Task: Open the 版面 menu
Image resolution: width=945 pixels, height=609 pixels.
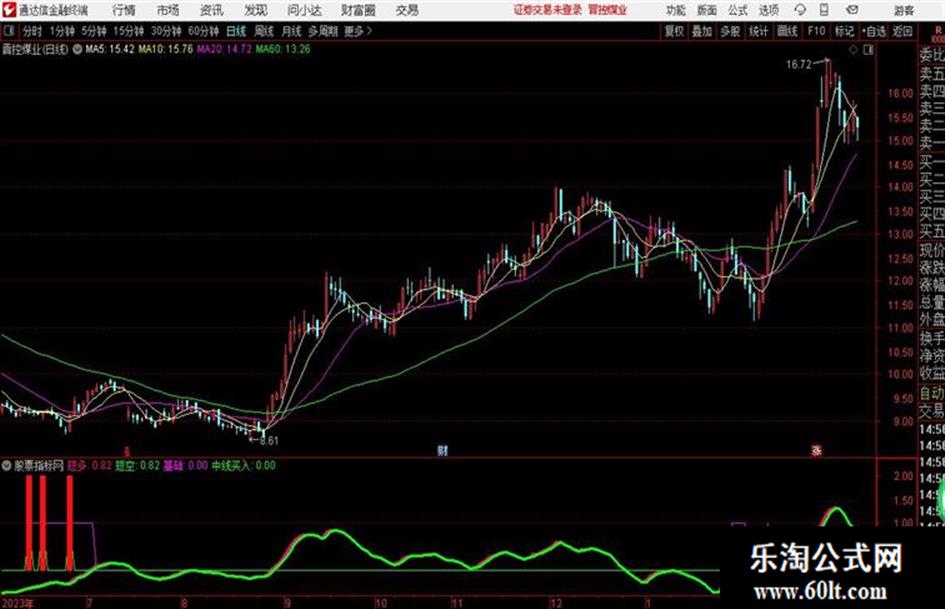Action: 706,10
